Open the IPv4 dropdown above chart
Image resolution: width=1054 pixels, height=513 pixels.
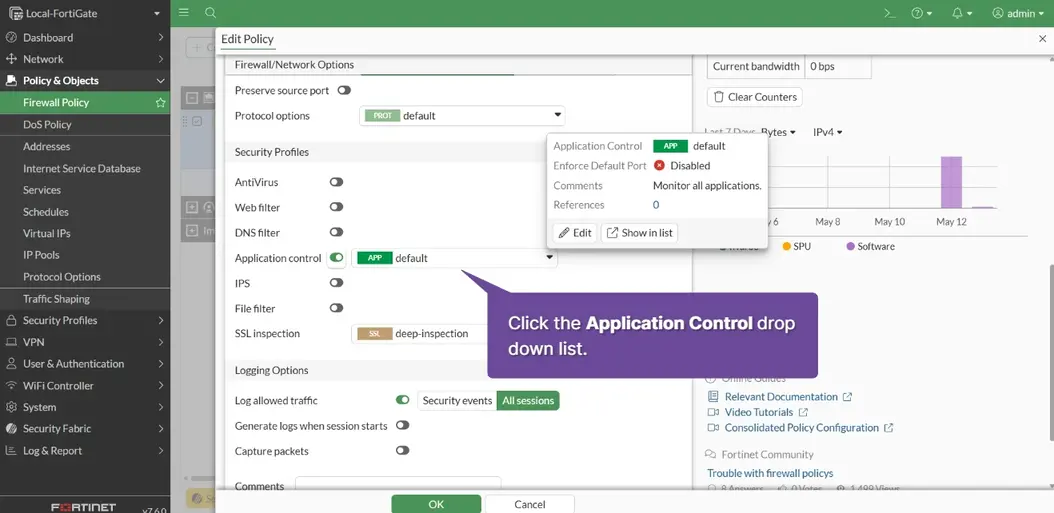[x=827, y=132]
